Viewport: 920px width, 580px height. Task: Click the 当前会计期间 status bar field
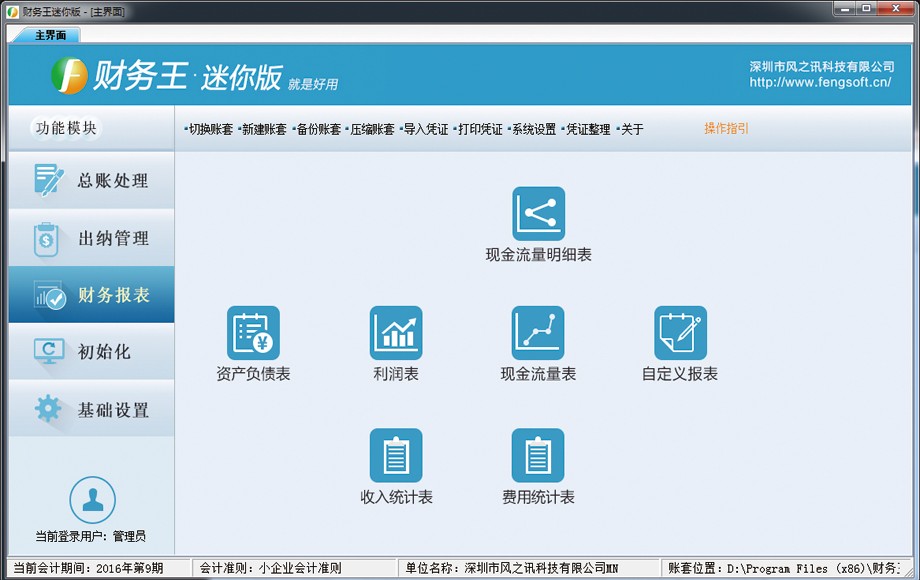click(x=90, y=568)
